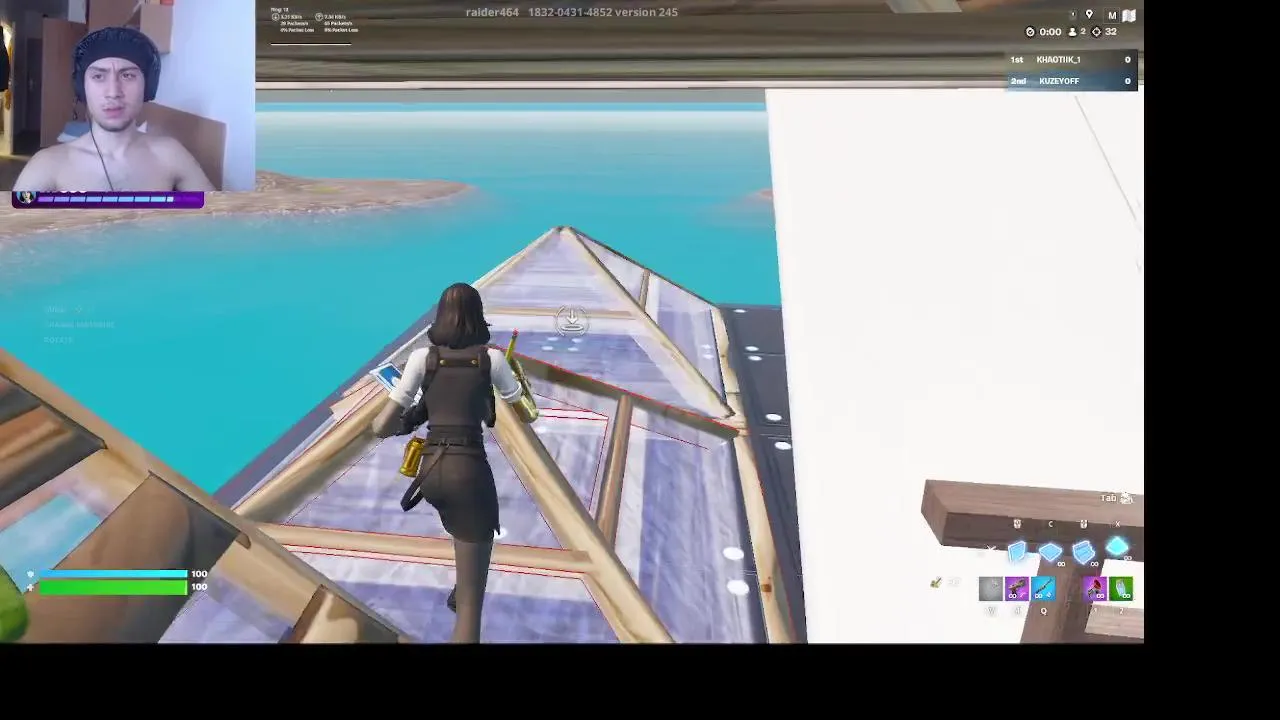
Task: Select the gray empty inventory slot
Action: (x=990, y=589)
